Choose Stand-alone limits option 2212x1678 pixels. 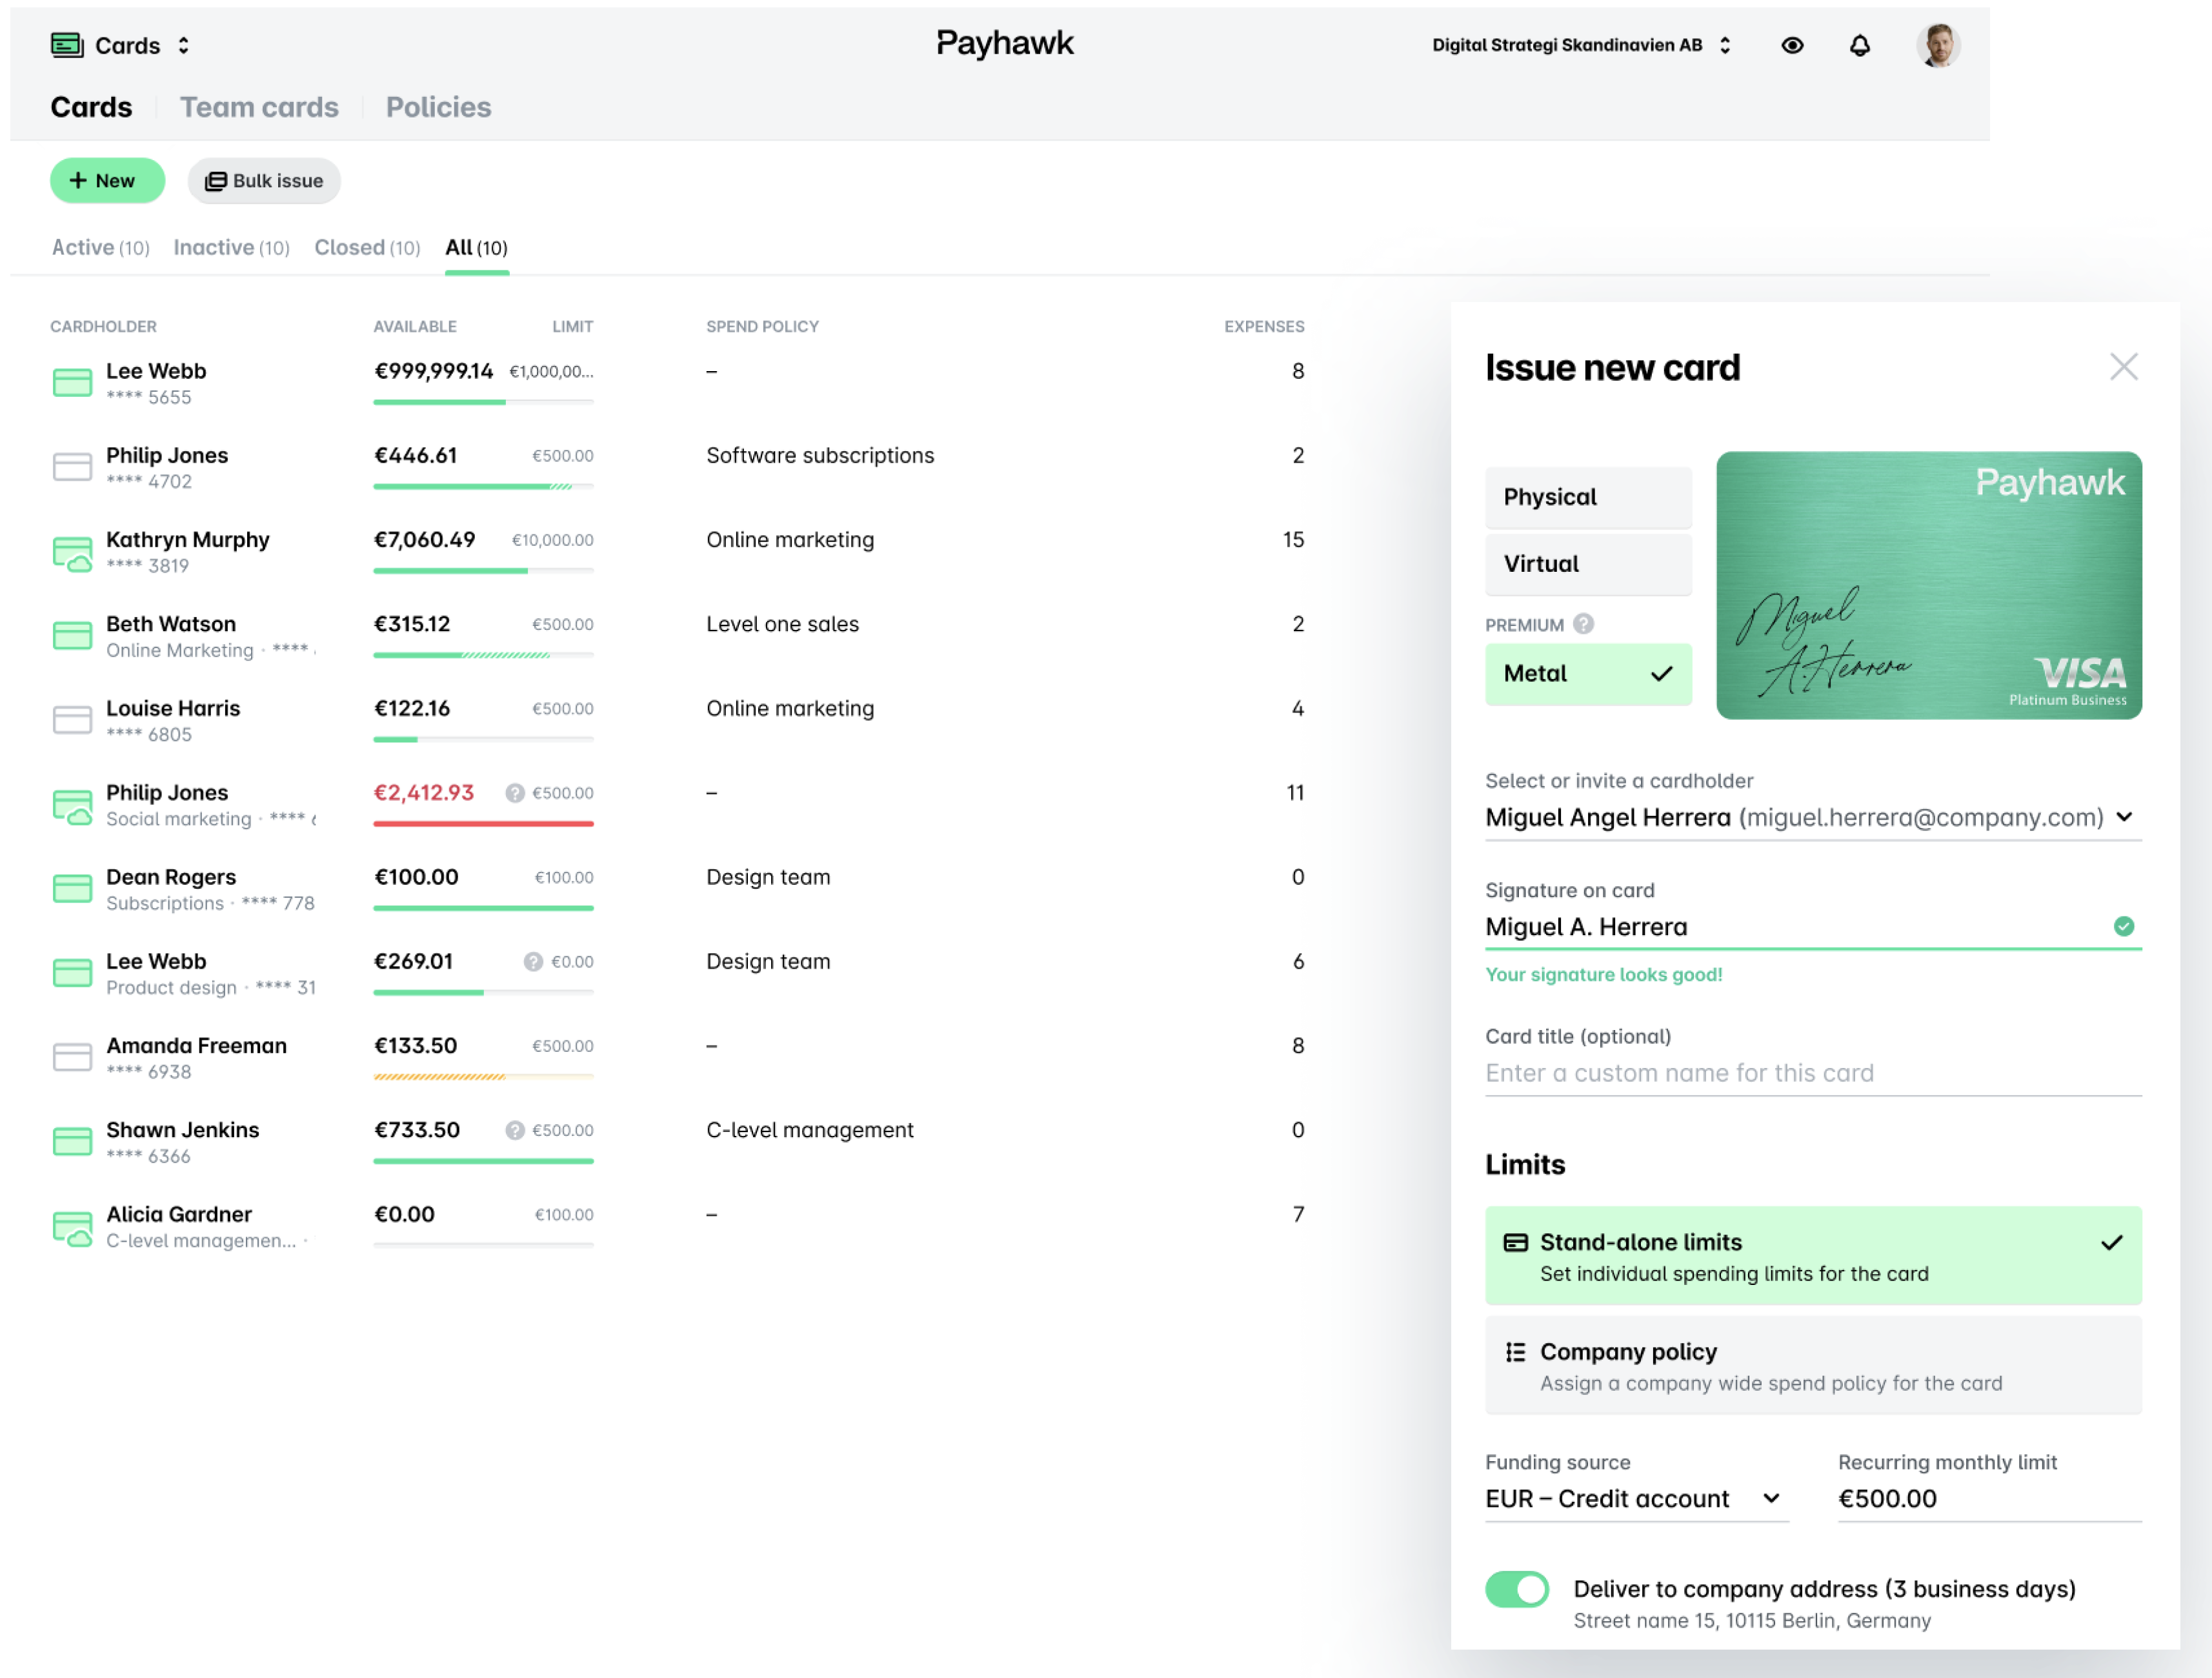point(1813,1255)
